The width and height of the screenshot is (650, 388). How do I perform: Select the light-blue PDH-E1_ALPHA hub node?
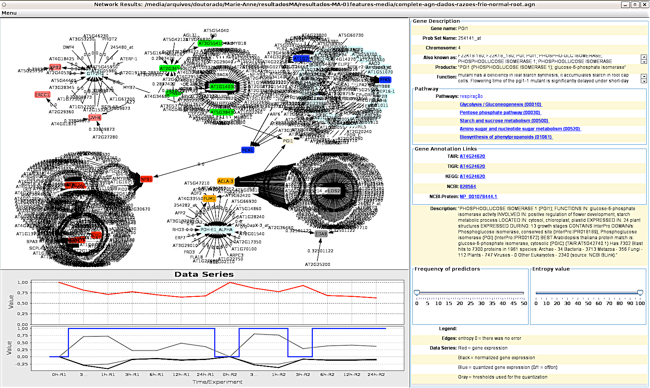pyautogui.click(x=216, y=229)
